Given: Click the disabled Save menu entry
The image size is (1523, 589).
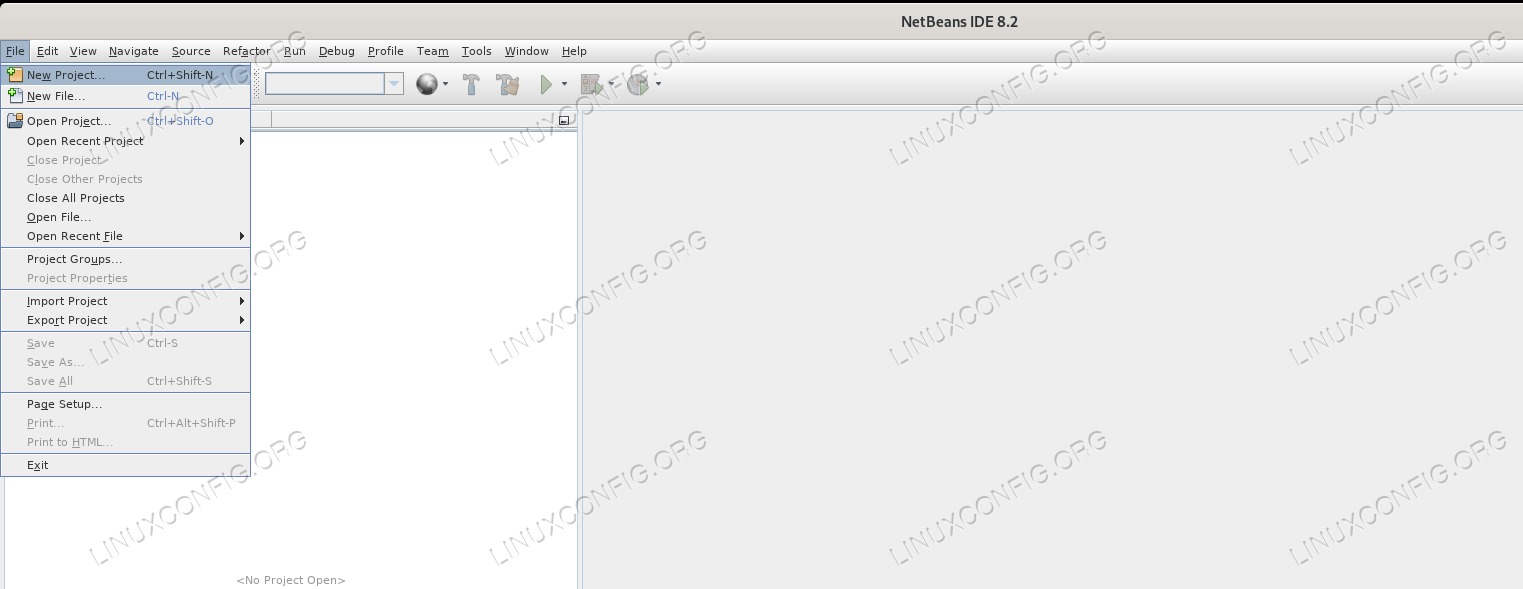Looking at the screenshot, I should pos(125,343).
